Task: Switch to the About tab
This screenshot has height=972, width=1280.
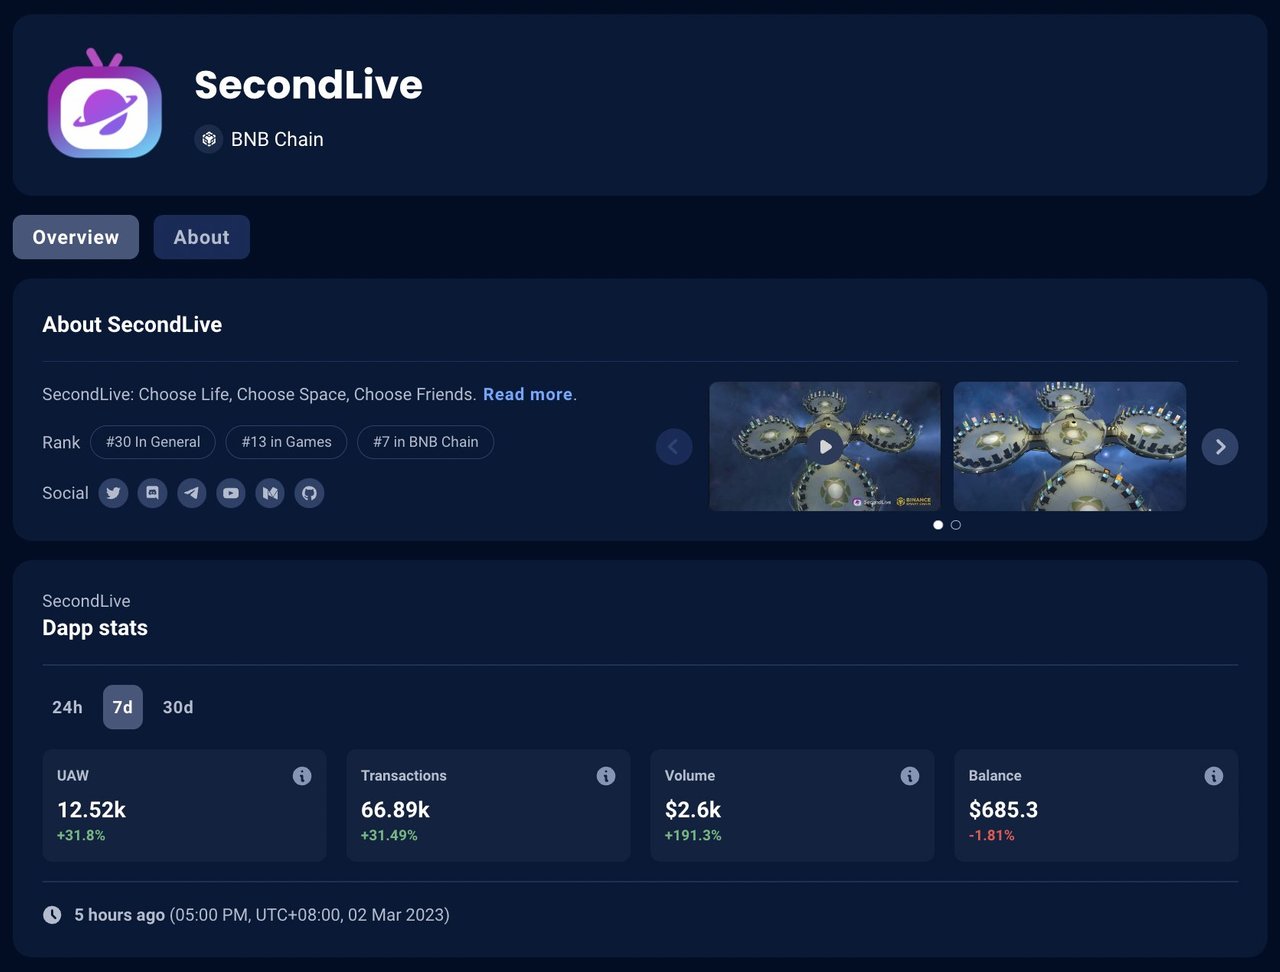Action: tap(202, 237)
